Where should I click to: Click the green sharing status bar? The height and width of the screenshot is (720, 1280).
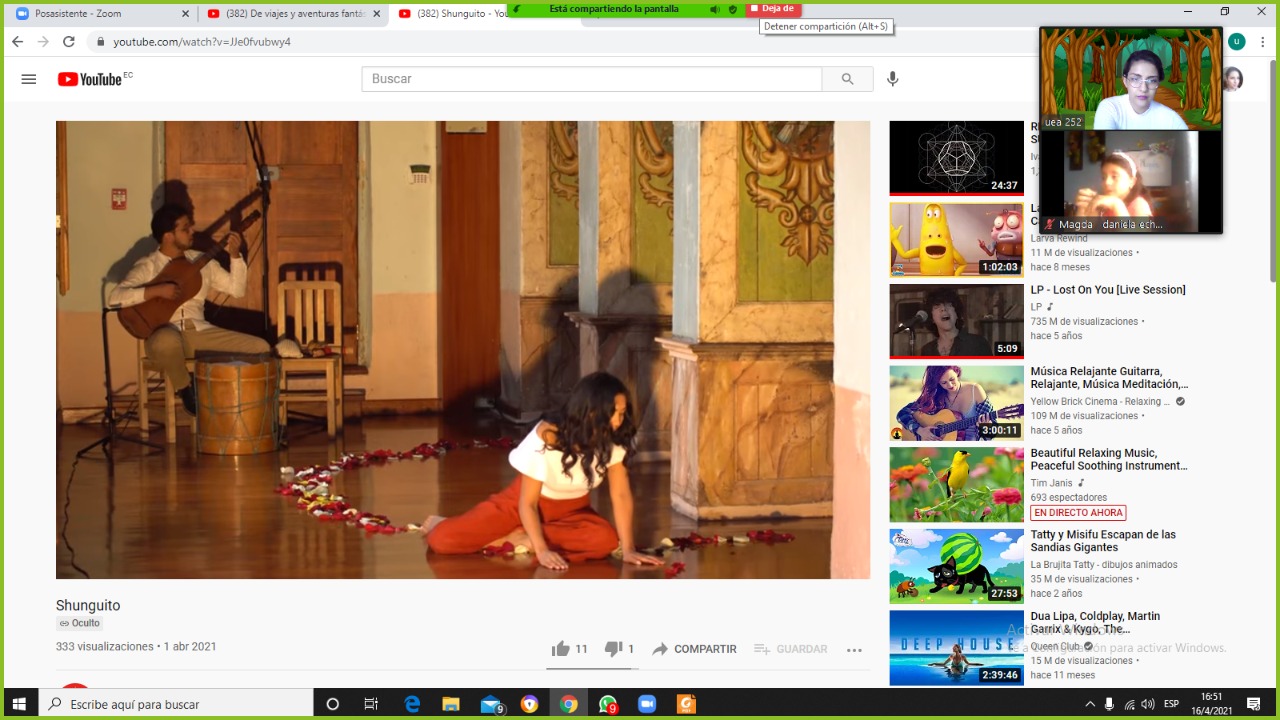coord(614,9)
